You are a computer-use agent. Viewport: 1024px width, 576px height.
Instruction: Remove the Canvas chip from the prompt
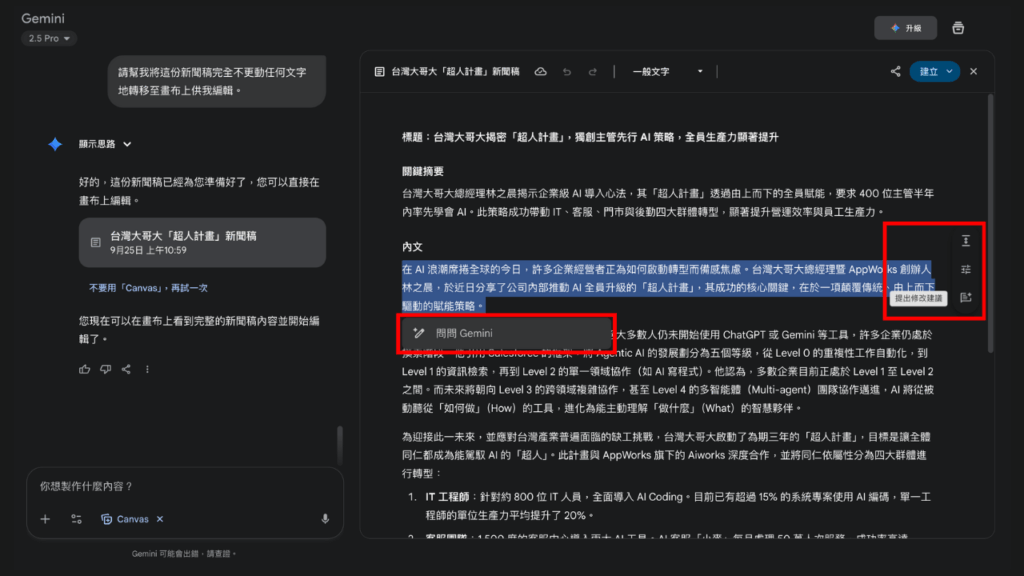tap(160, 519)
